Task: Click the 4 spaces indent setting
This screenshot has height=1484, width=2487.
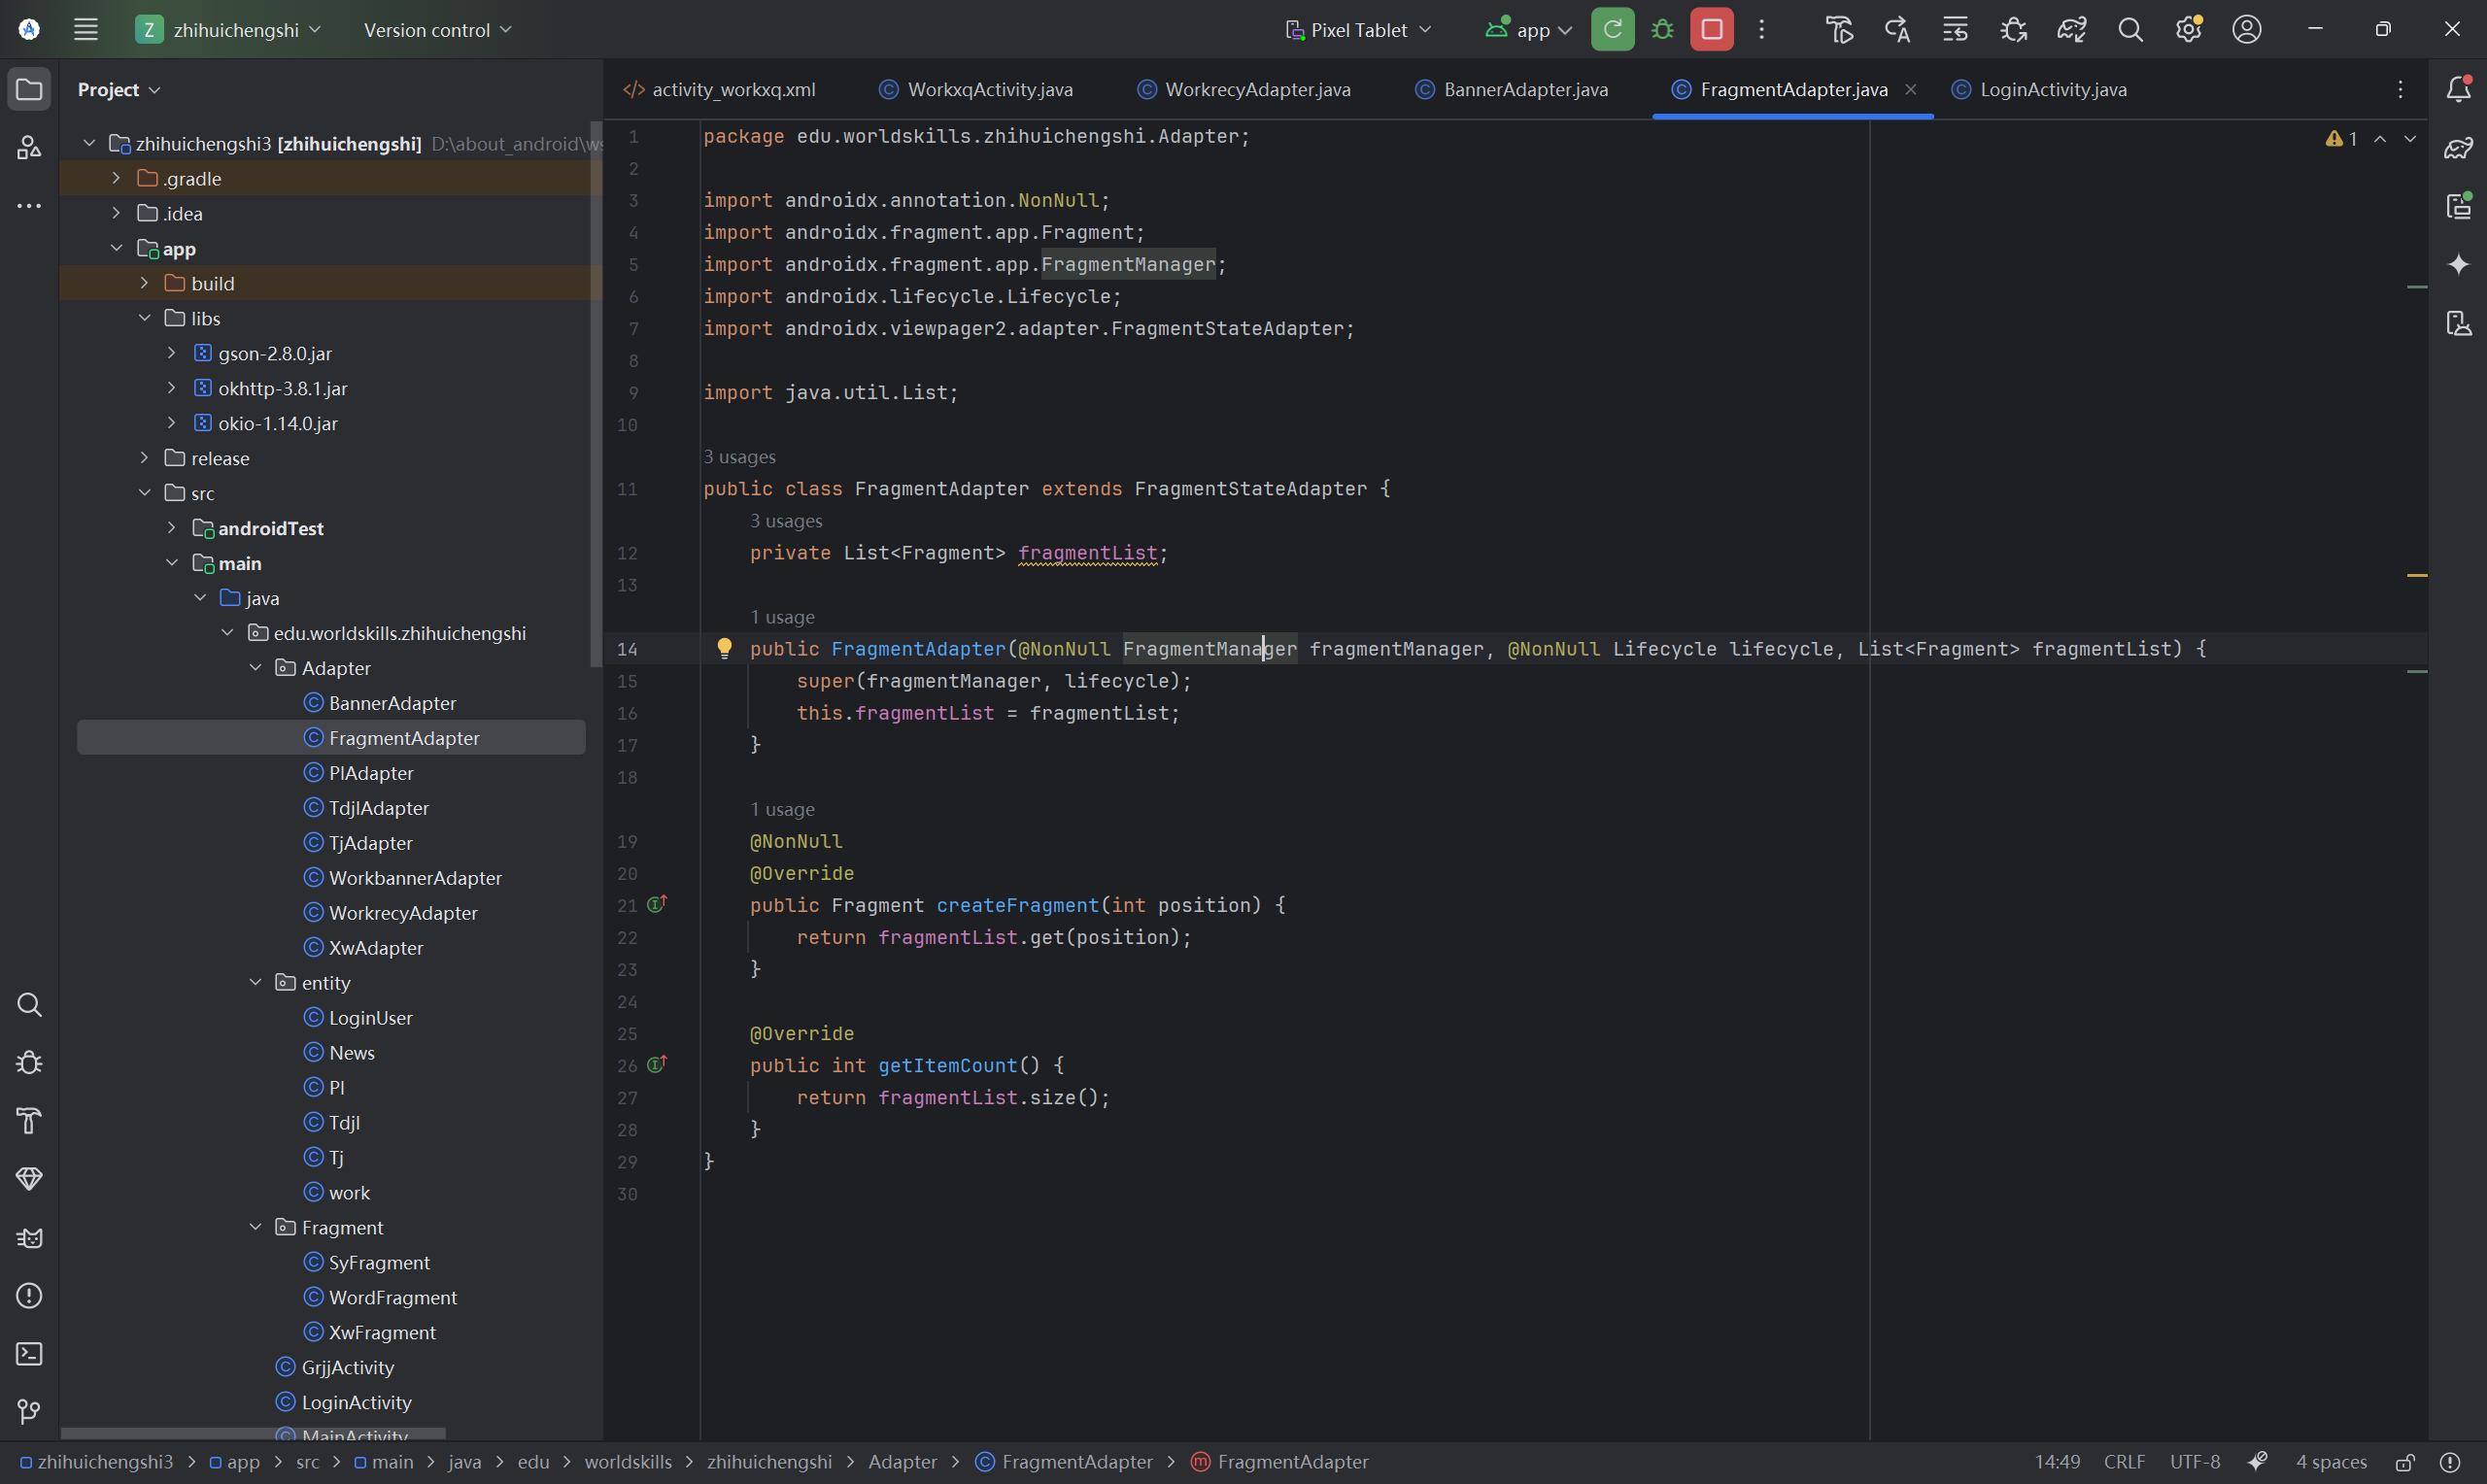Action: [2330, 1462]
